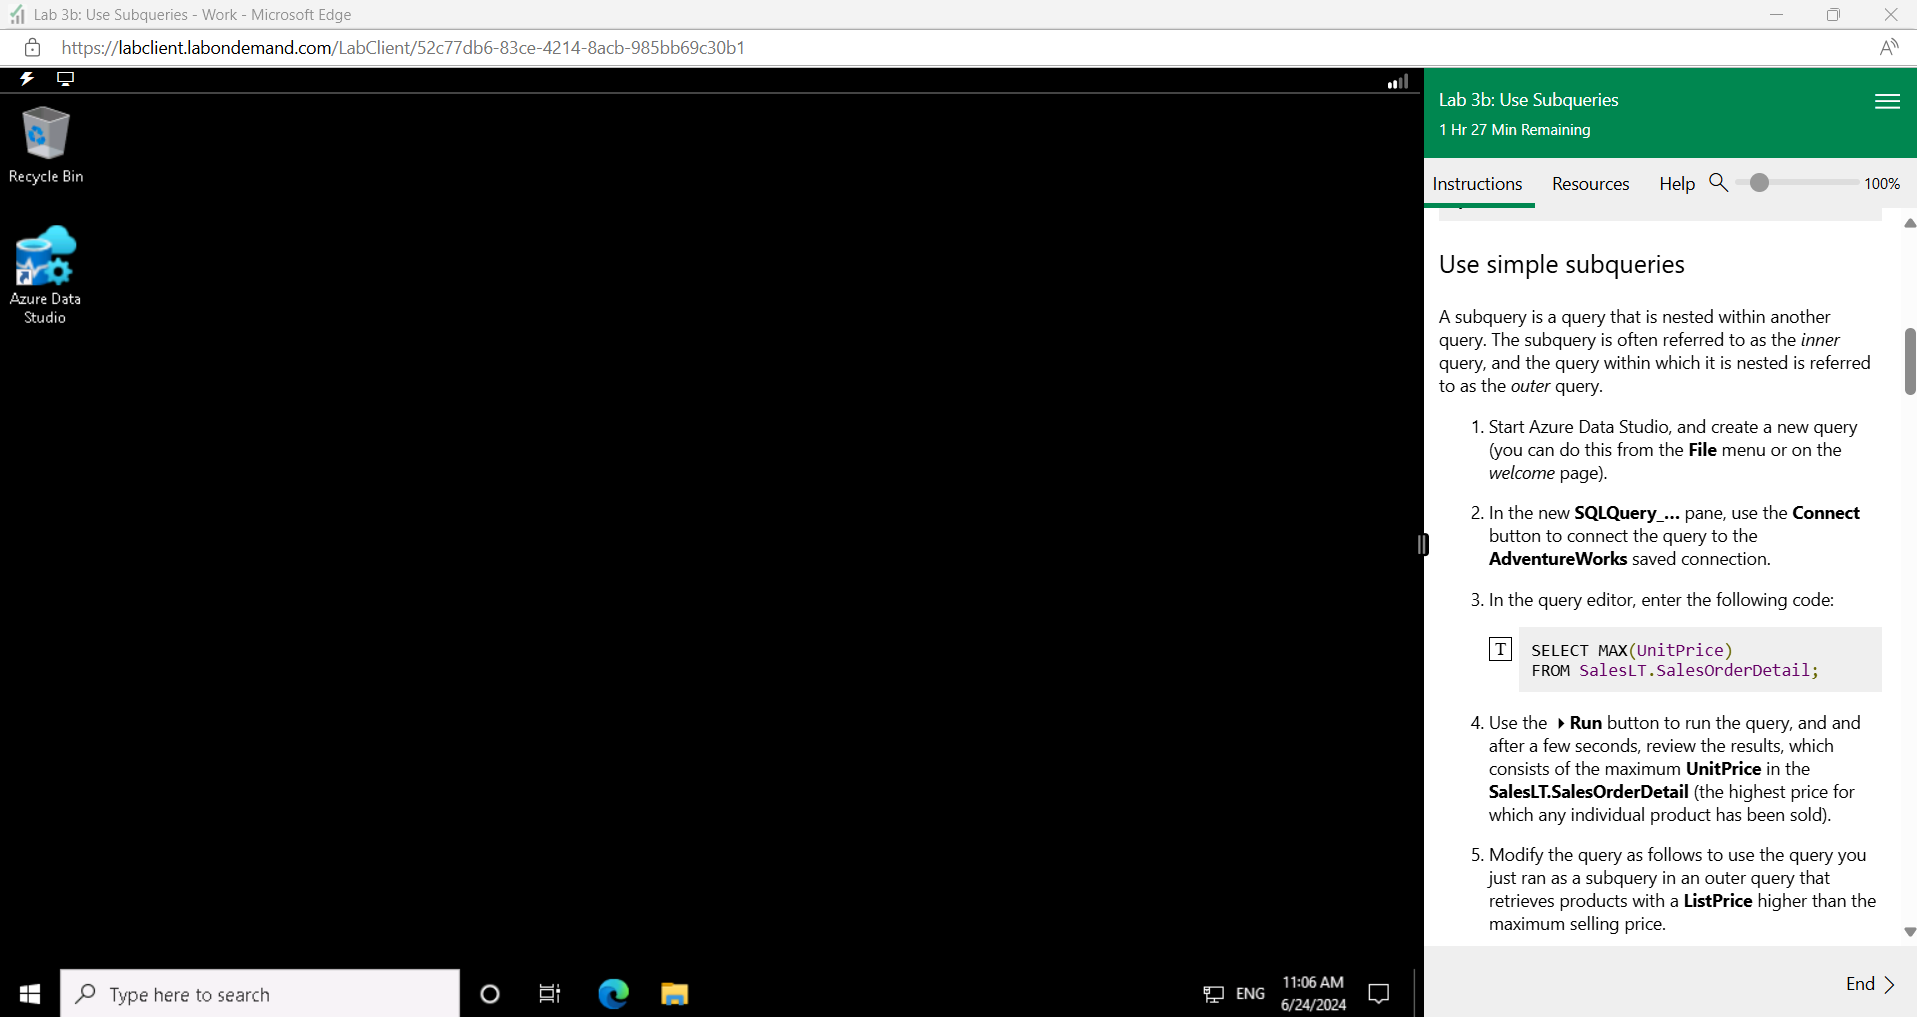Open the taskbar clock showing 11:06 AM

pyautogui.click(x=1313, y=994)
